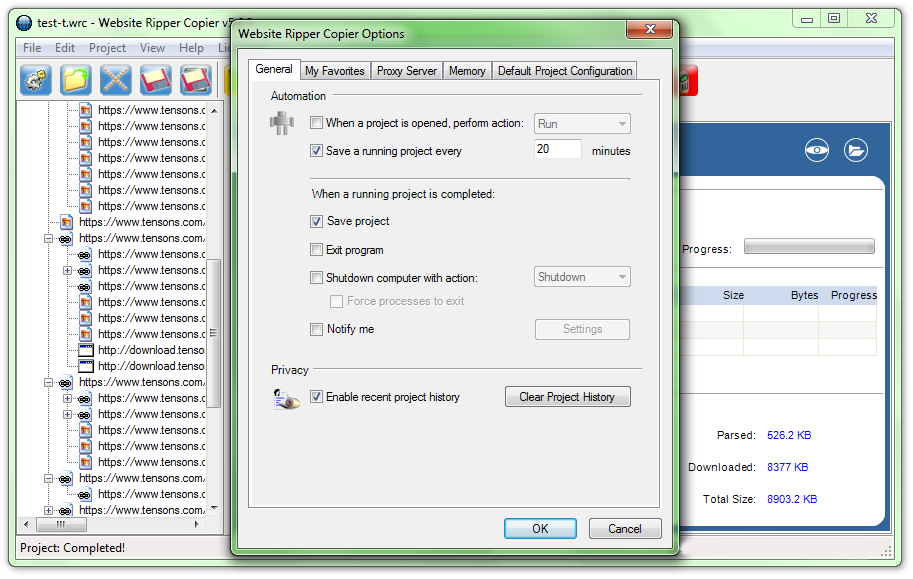Open the 'Run' action dropdown
This screenshot has height=579, width=913.
pyautogui.click(x=582, y=123)
